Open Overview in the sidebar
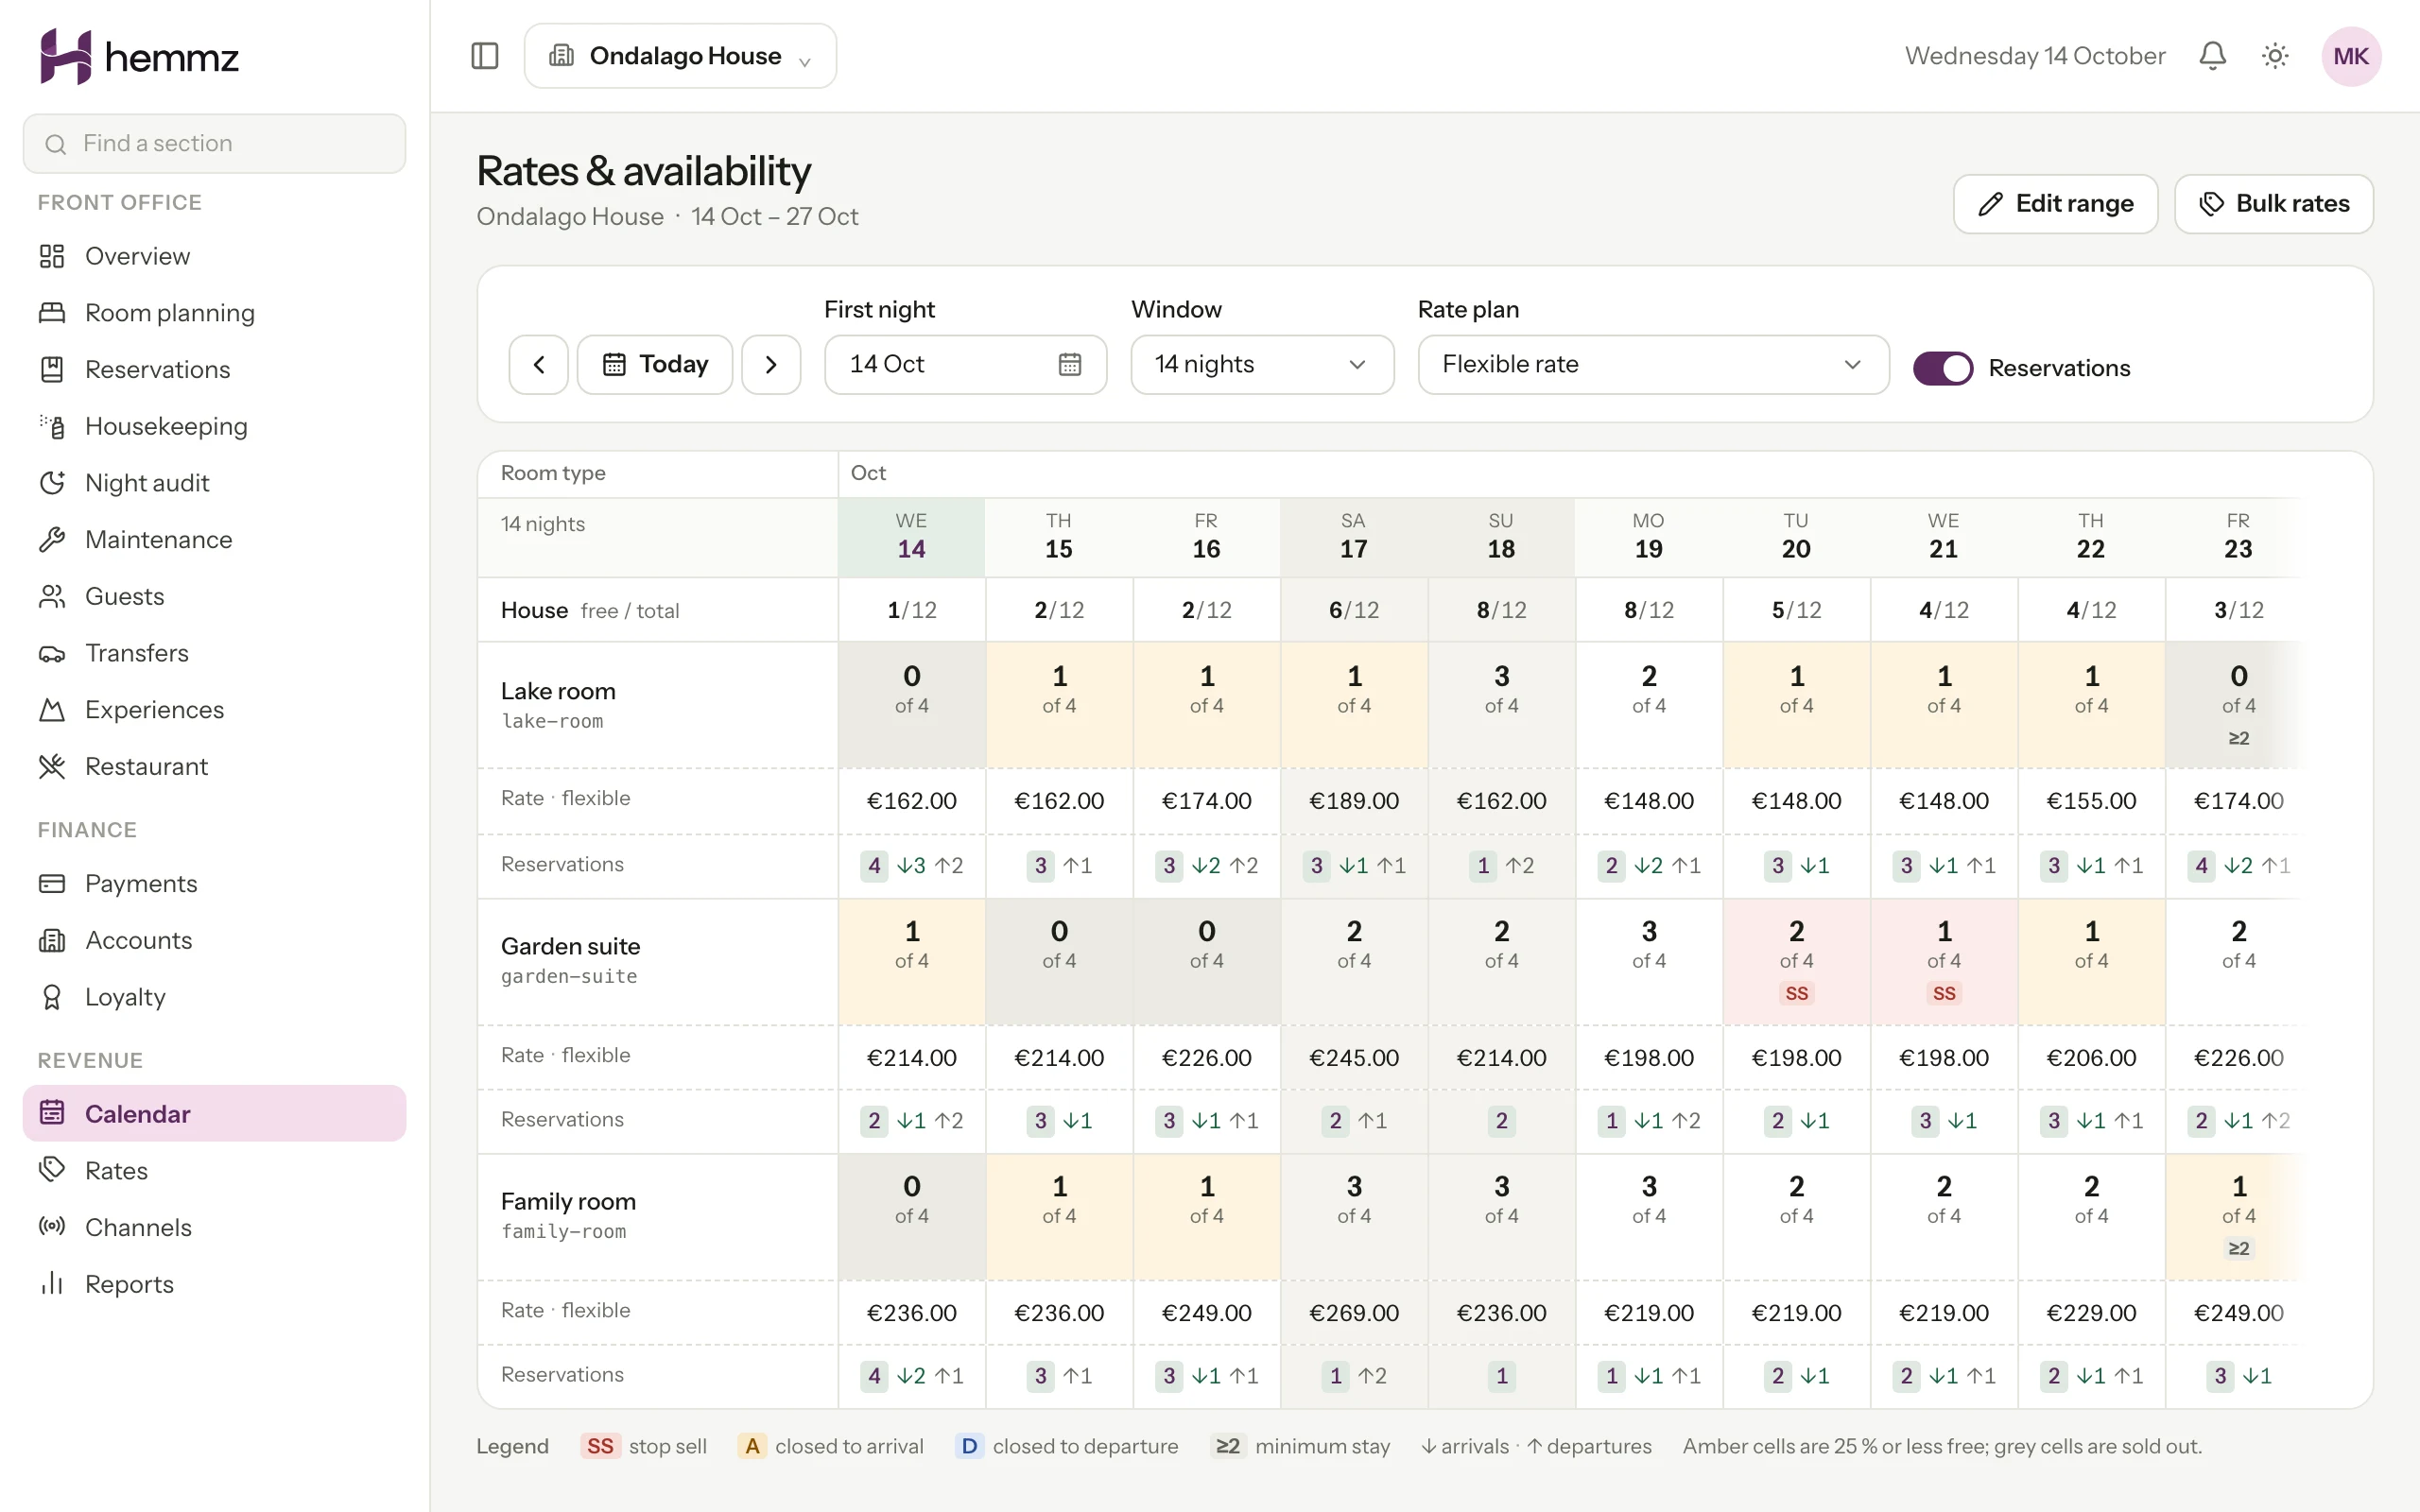The image size is (2420, 1512). click(x=214, y=256)
